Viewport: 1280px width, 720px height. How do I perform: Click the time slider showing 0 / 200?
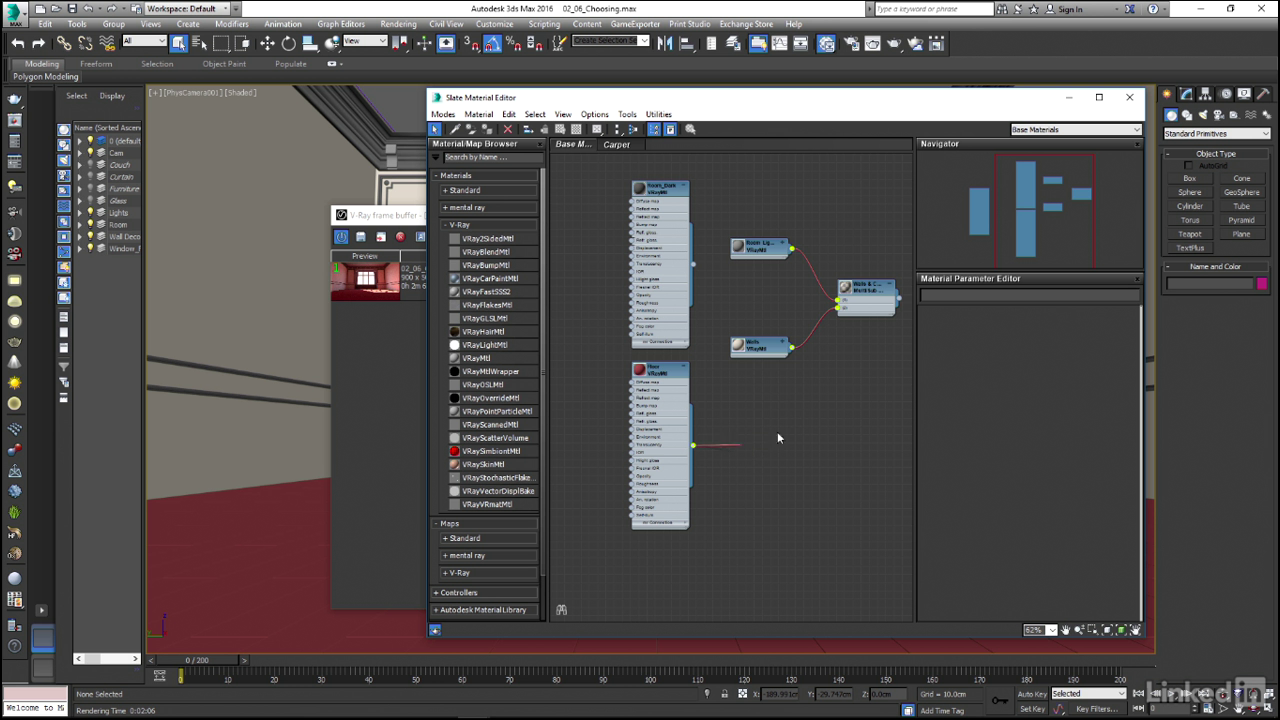pyautogui.click(x=197, y=660)
